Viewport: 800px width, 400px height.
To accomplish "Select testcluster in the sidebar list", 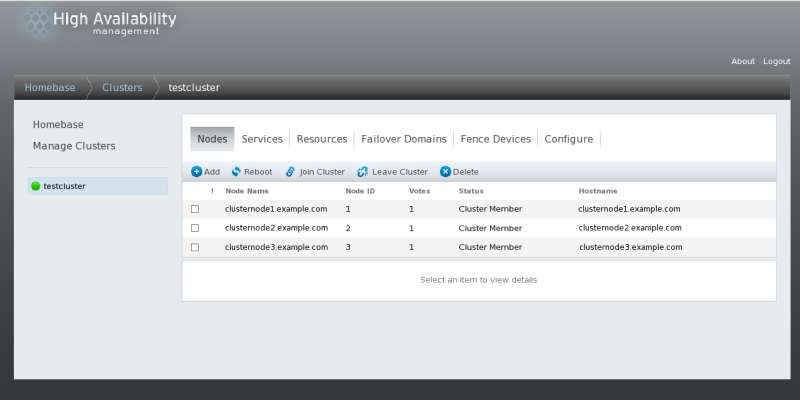I will (x=65, y=186).
